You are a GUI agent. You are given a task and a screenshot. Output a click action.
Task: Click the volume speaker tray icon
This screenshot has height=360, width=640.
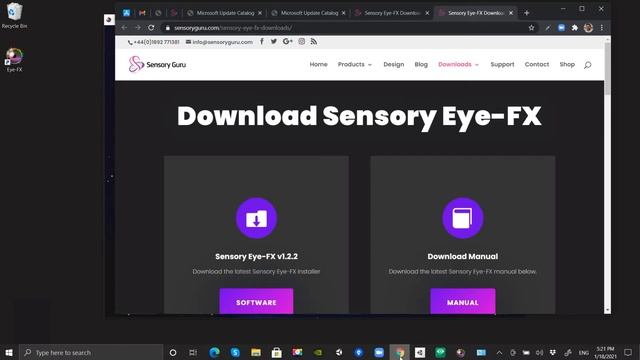[539, 352]
